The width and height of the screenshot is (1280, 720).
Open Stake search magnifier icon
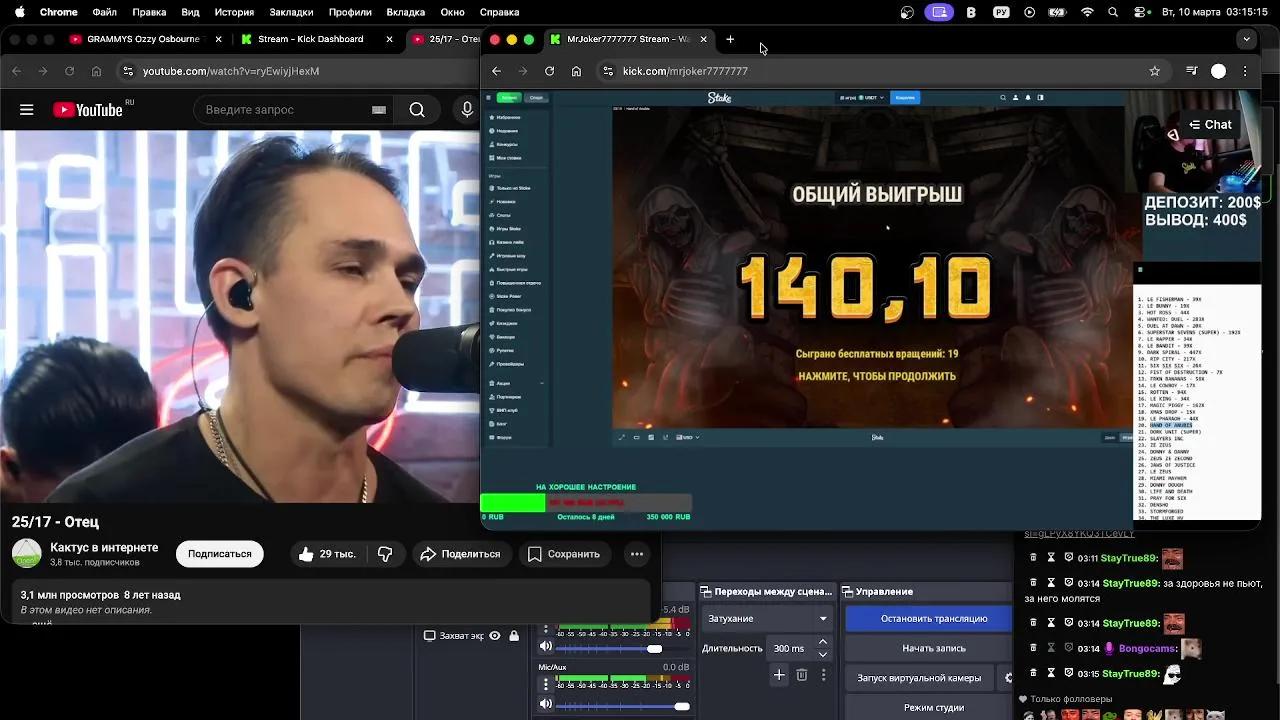1003,98
